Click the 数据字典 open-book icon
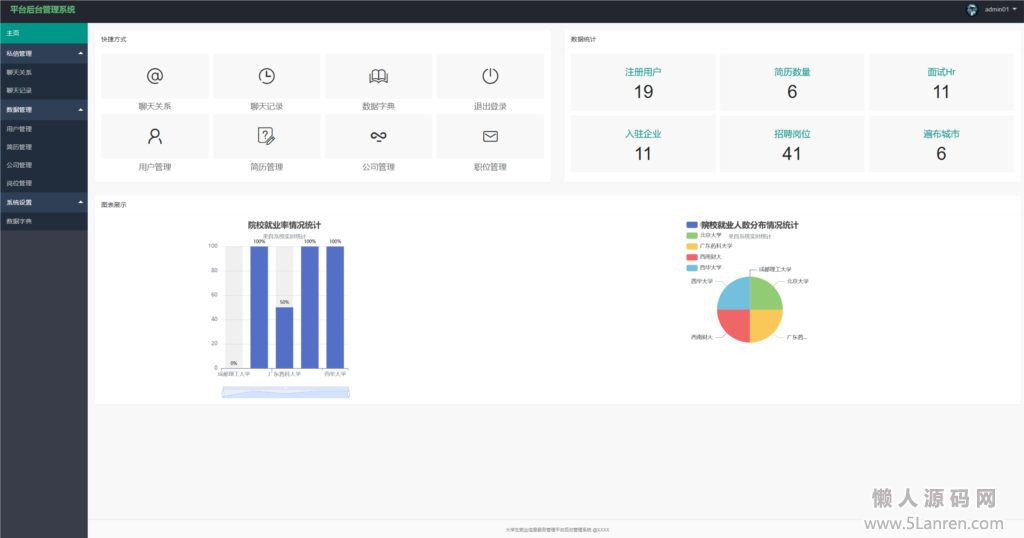1024x538 pixels. pos(378,76)
